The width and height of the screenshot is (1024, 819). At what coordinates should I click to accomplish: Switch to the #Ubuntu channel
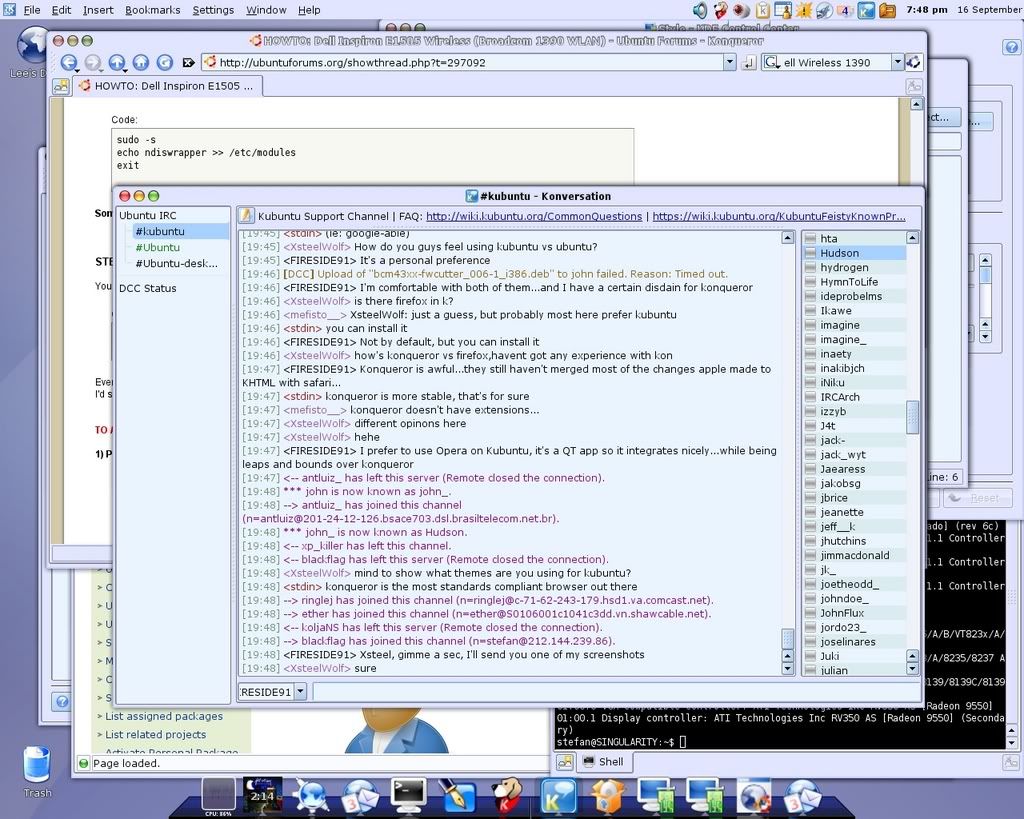click(157, 248)
